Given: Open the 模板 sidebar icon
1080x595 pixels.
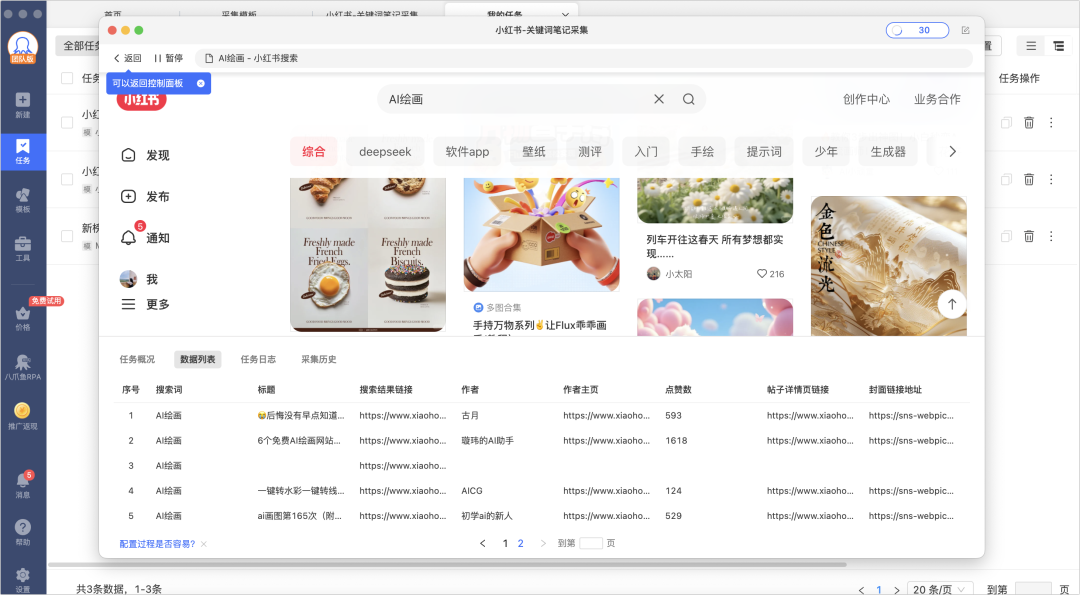Looking at the screenshot, I should tap(23, 200).
